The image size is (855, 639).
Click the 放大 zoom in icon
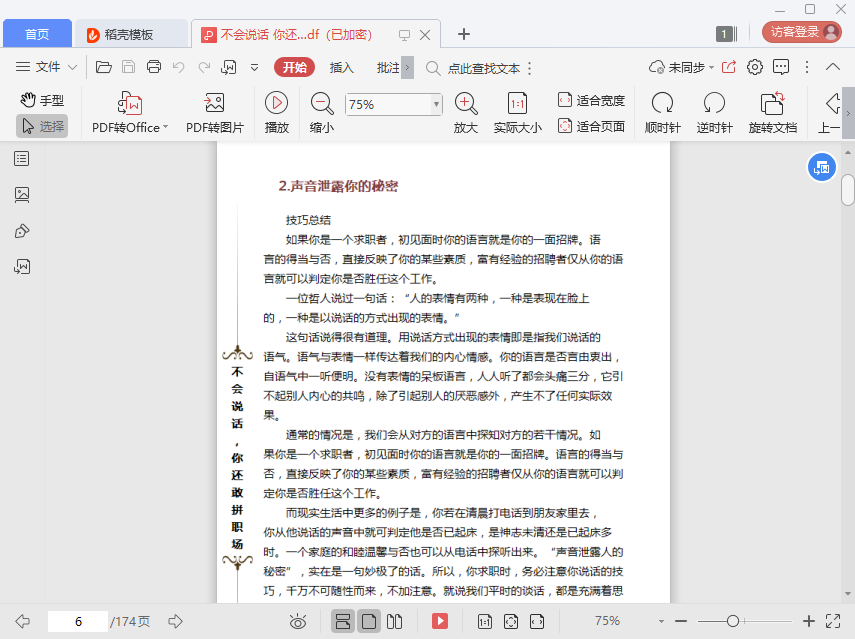click(x=466, y=103)
